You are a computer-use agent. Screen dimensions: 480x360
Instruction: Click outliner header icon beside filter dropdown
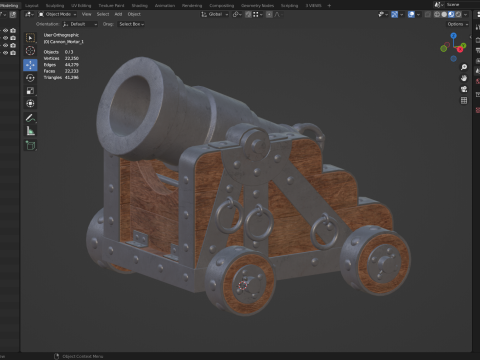[x=13, y=14]
